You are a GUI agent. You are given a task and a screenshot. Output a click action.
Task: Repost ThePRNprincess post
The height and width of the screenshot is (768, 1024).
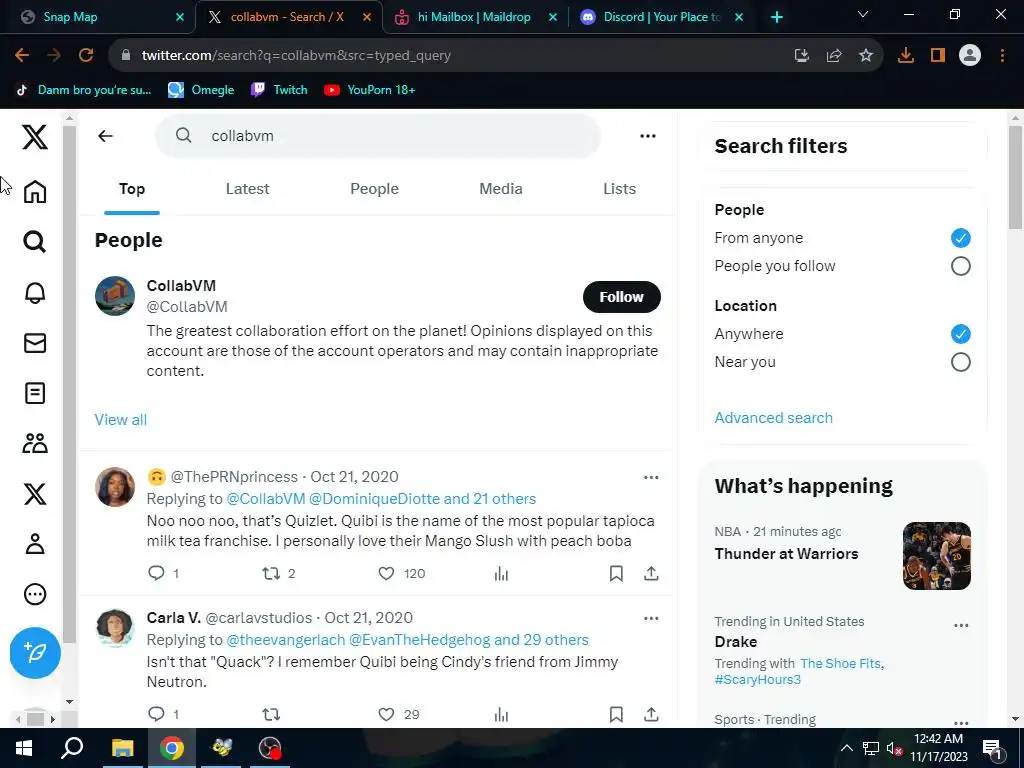point(271,573)
